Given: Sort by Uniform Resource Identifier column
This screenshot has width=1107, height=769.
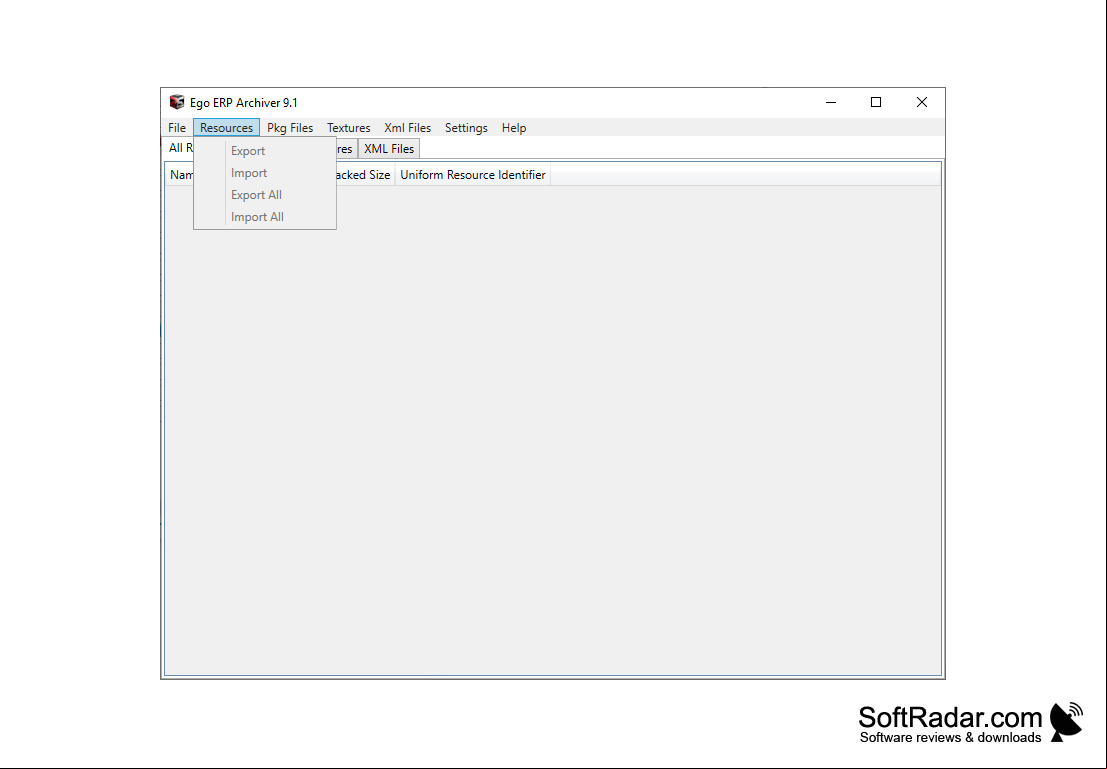Looking at the screenshot, I should tap(472, 175).
